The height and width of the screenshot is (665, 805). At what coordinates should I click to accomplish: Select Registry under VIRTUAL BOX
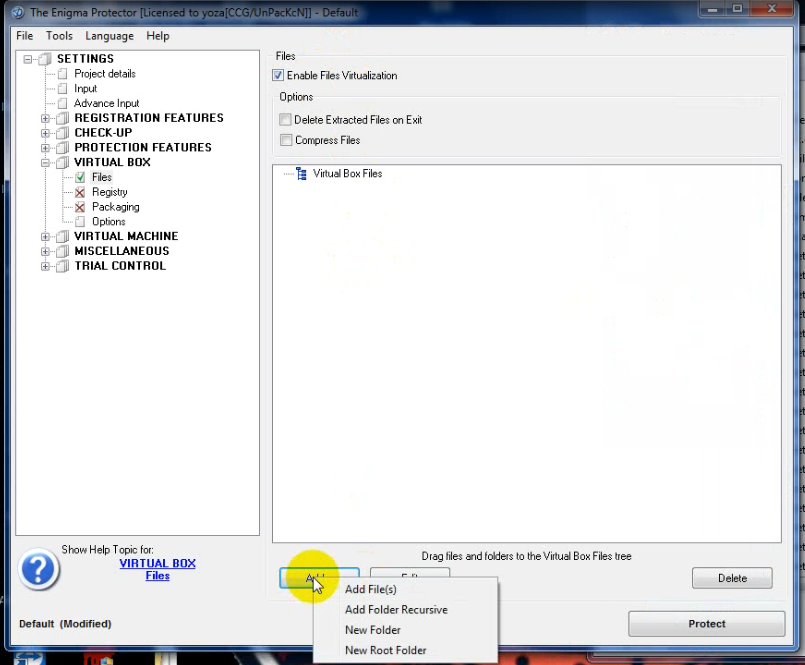110,192
